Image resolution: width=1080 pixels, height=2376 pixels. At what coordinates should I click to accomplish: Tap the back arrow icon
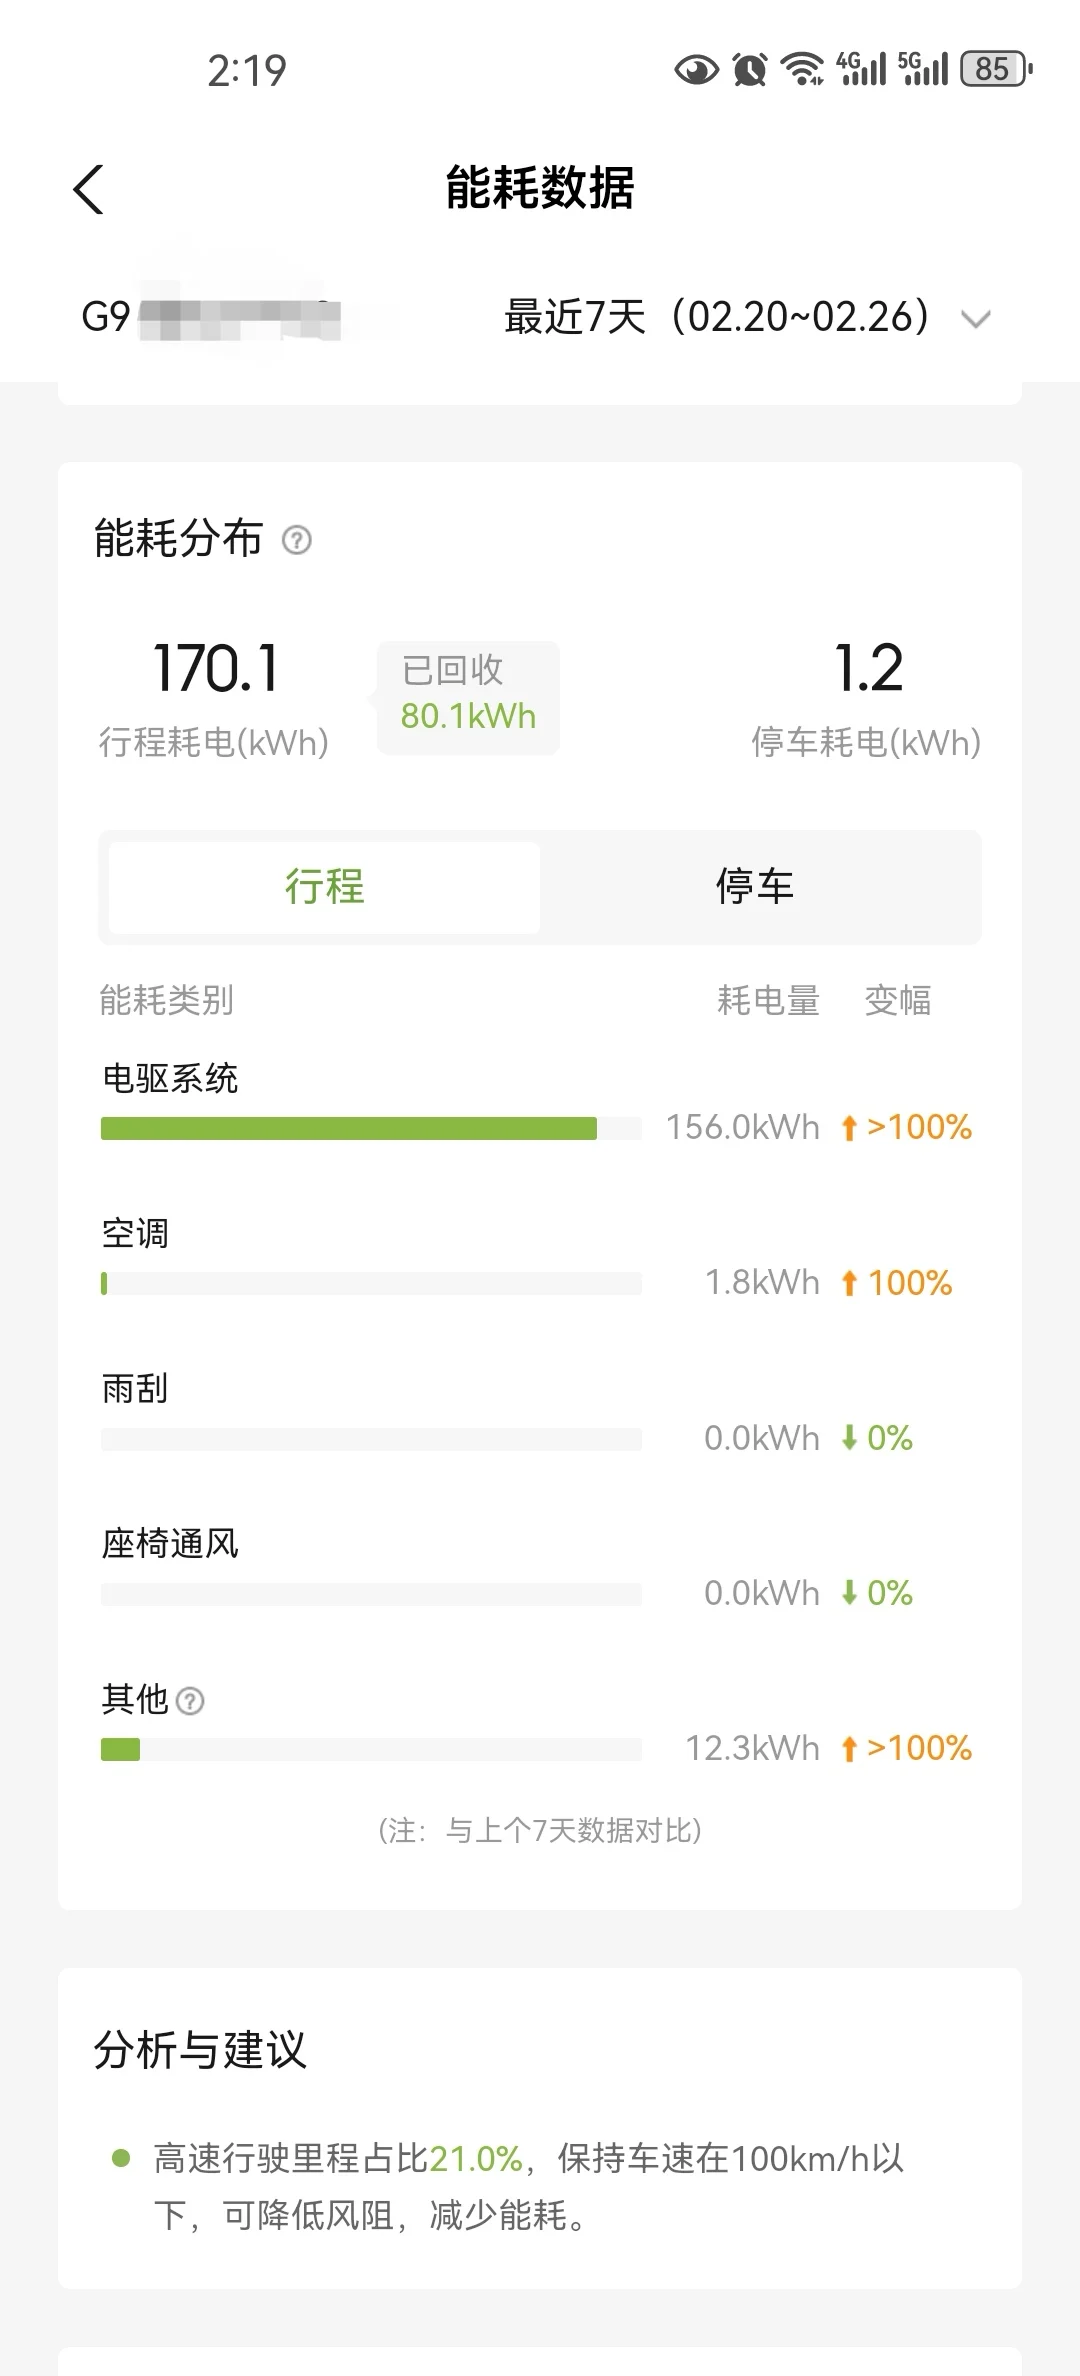[x=89, y=190]
